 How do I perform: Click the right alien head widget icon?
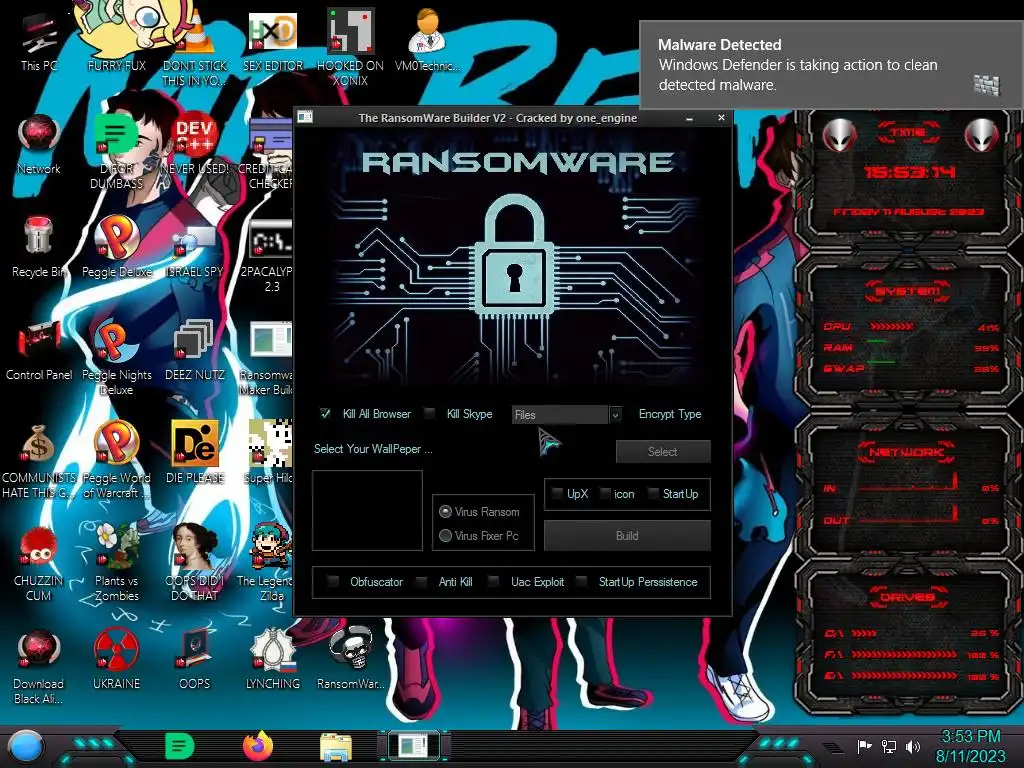pos(982,135)
